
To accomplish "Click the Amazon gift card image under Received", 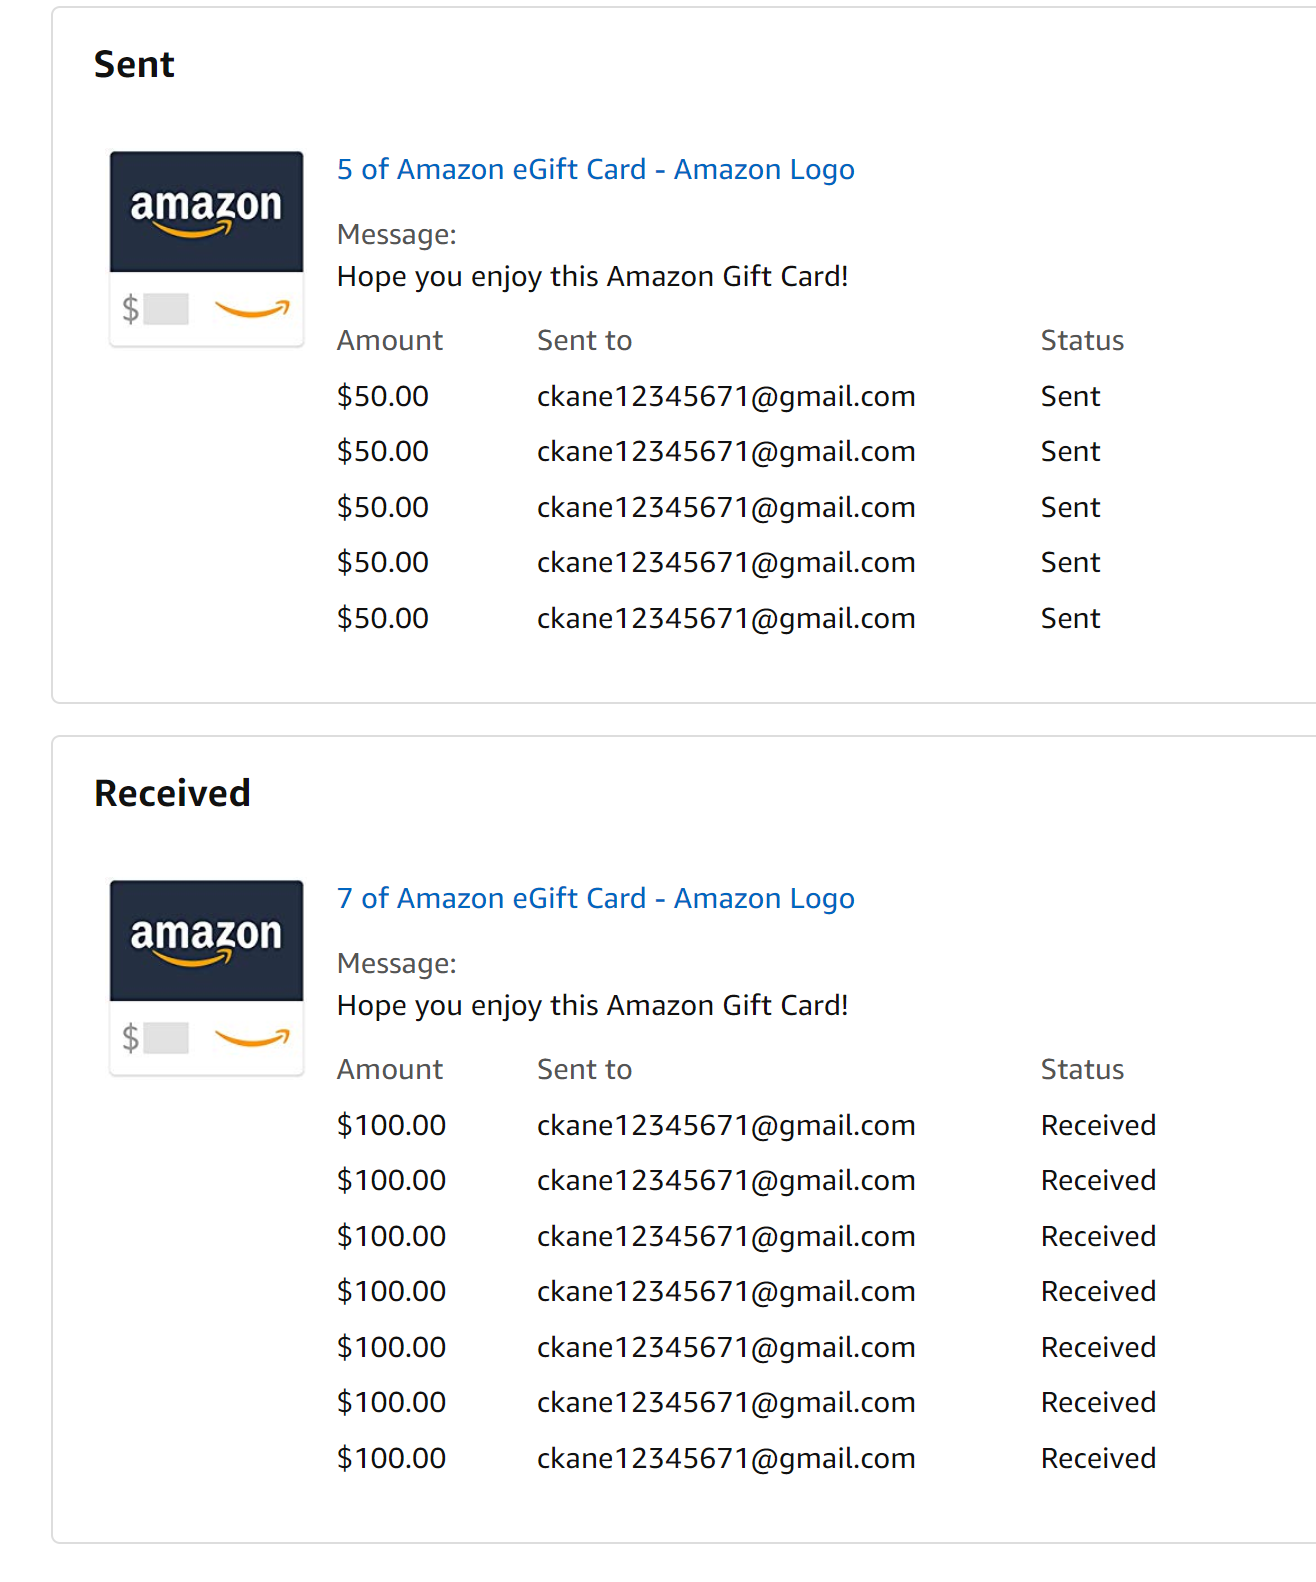I will [x=206, y=978].
